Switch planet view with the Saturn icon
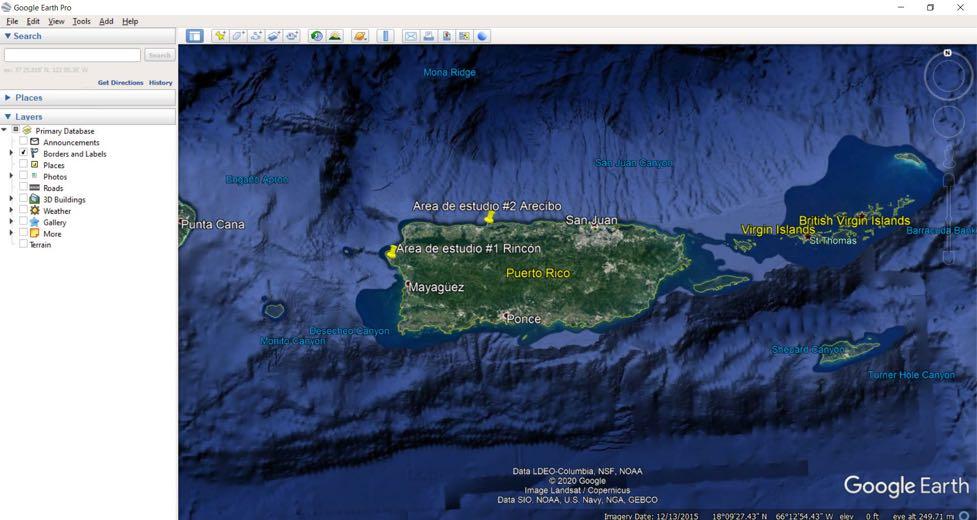Image resolution: width=977 pixels, height=520 pixels. coord(360,36)
